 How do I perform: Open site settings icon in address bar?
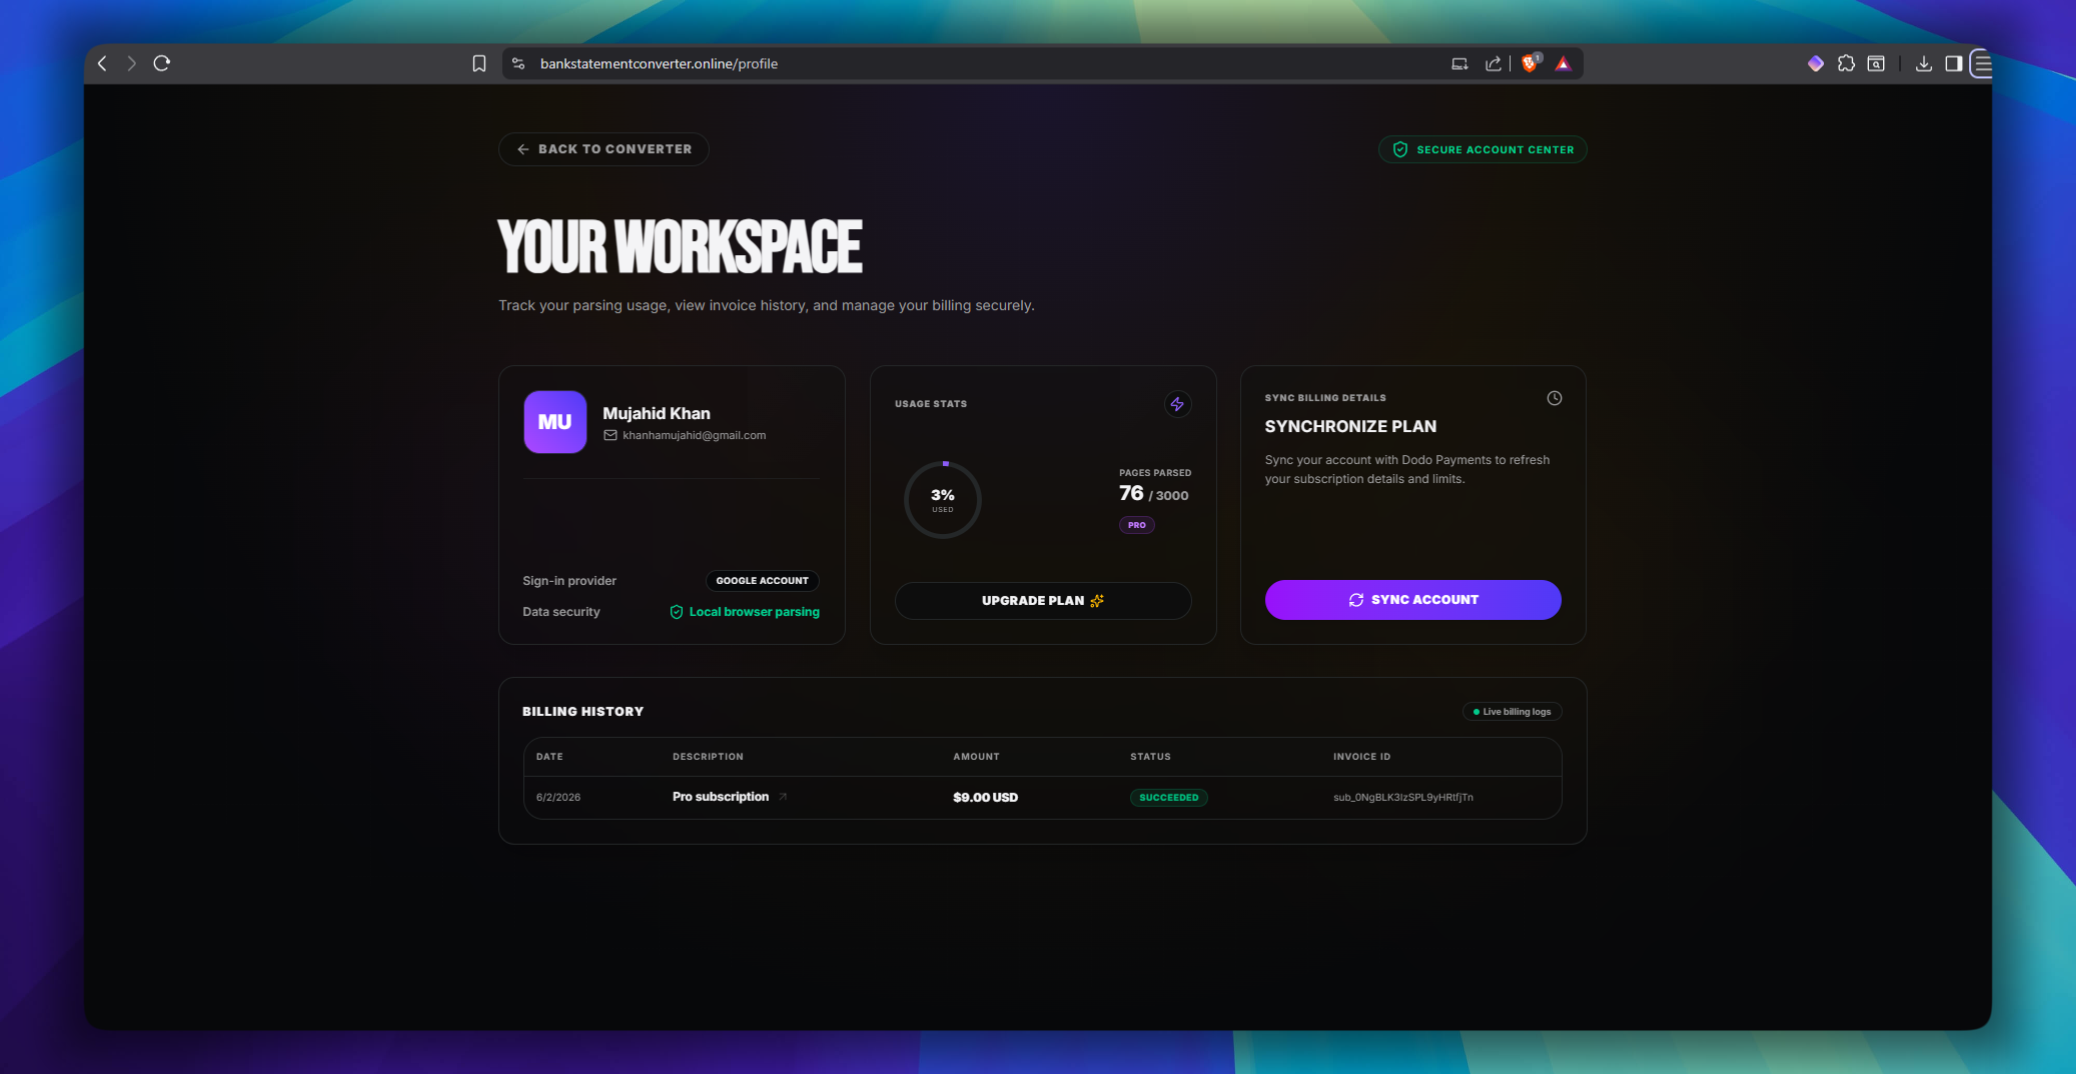pos(518,63)
